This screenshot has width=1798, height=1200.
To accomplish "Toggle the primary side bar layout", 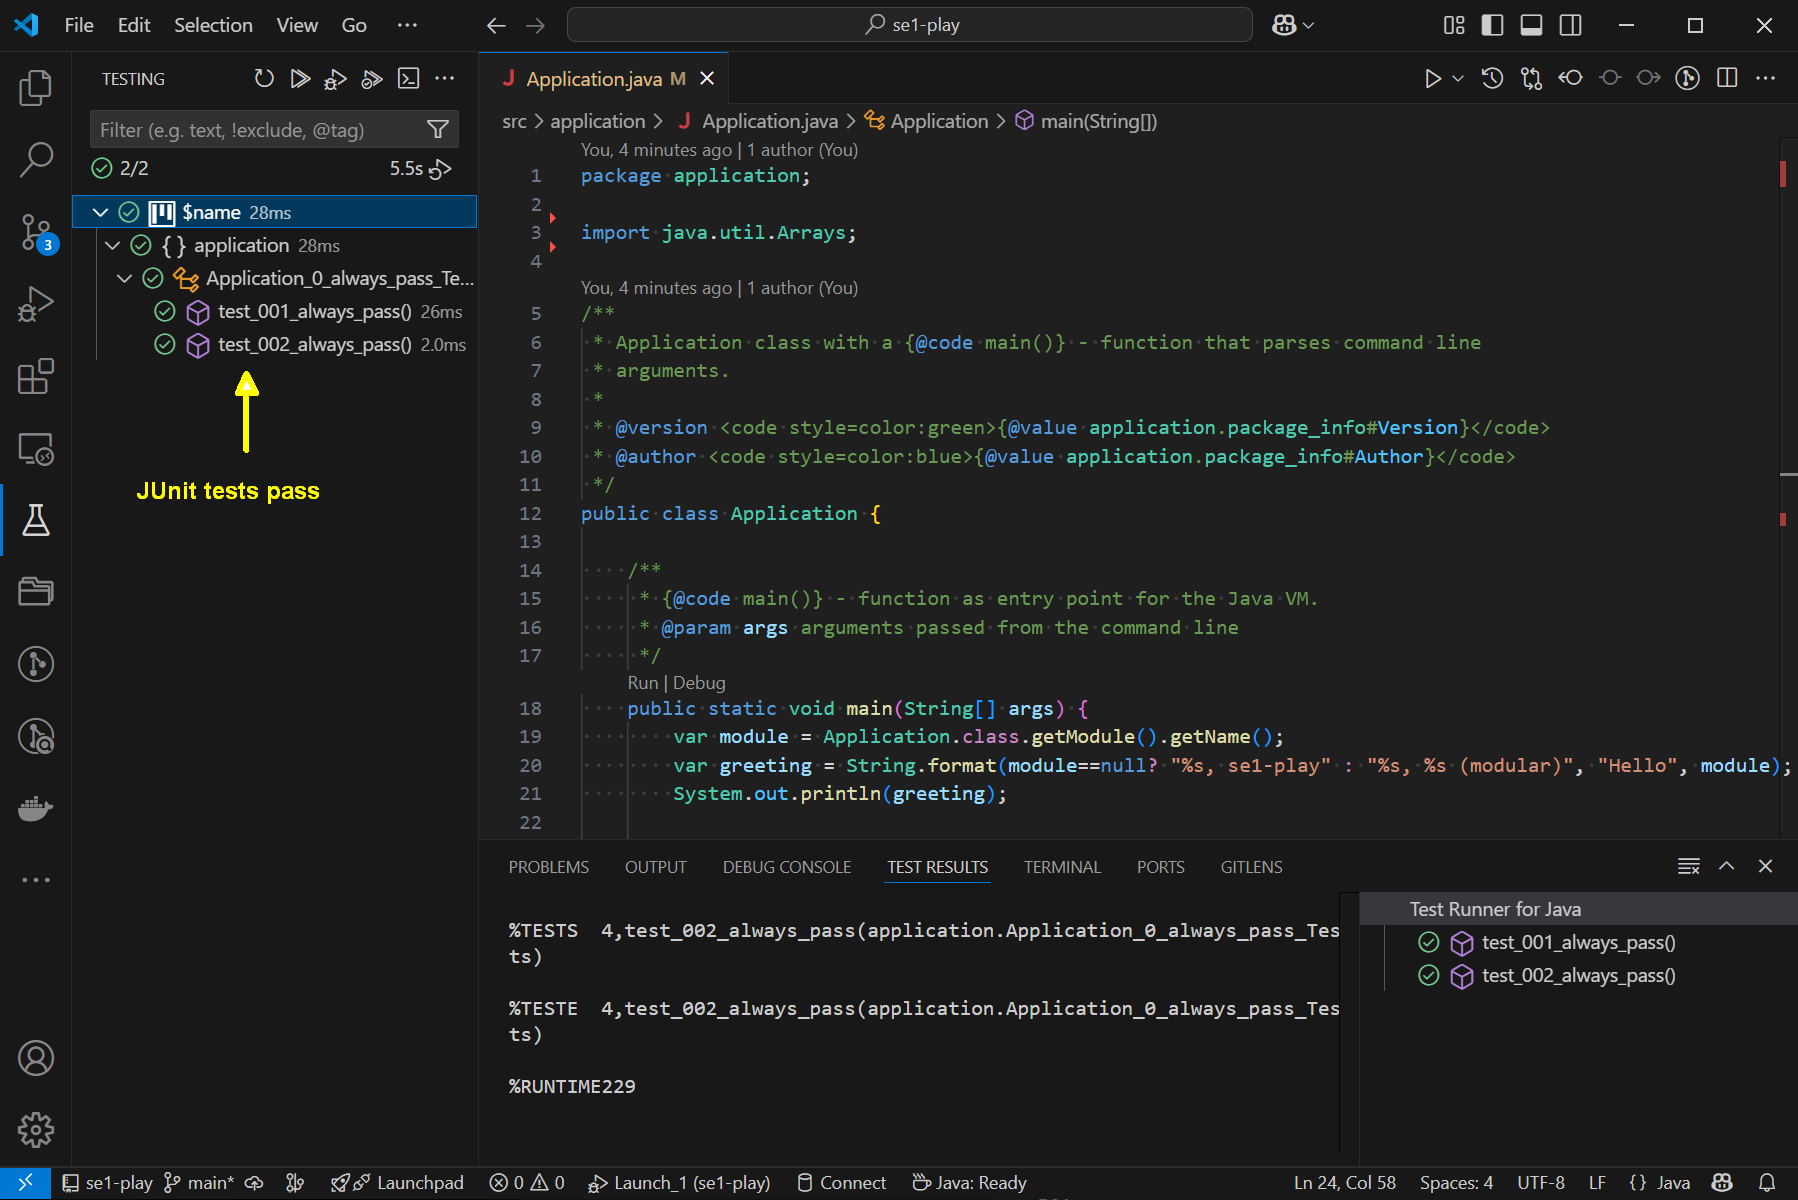I will click(x=1492, y=25).
